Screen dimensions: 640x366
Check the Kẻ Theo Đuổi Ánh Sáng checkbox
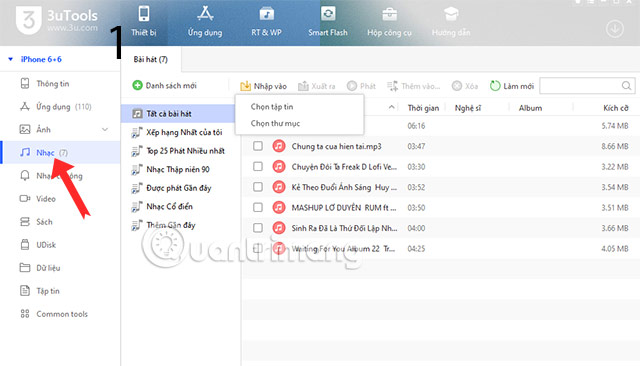tap(258, 187)
